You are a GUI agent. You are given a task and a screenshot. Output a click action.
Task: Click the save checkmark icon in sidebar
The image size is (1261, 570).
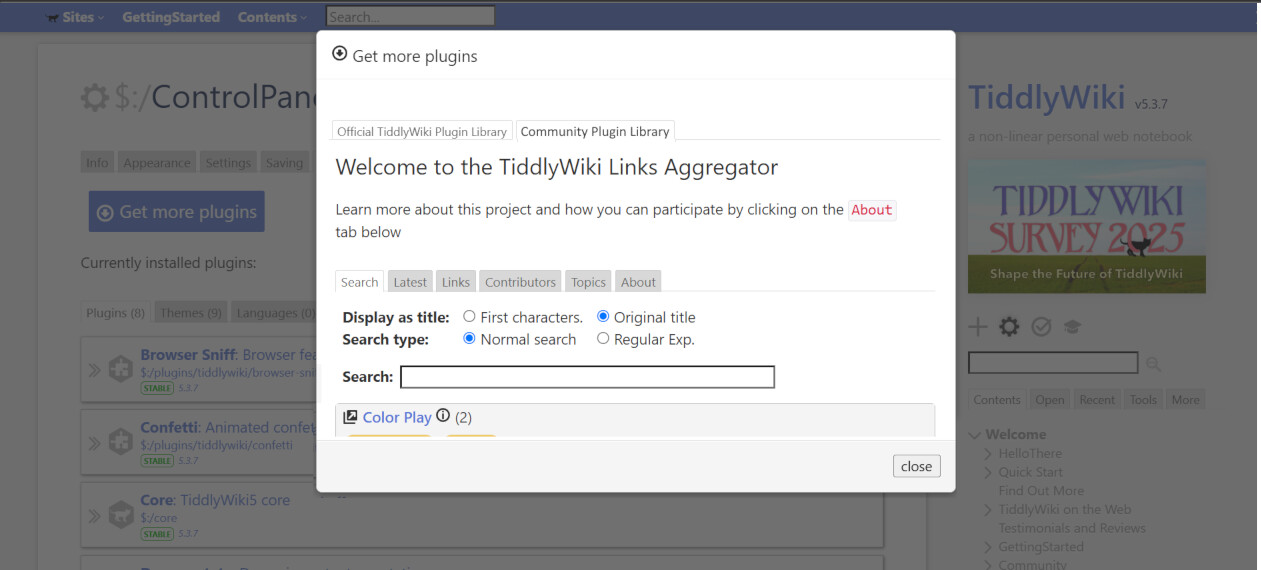coord(1041,327)
